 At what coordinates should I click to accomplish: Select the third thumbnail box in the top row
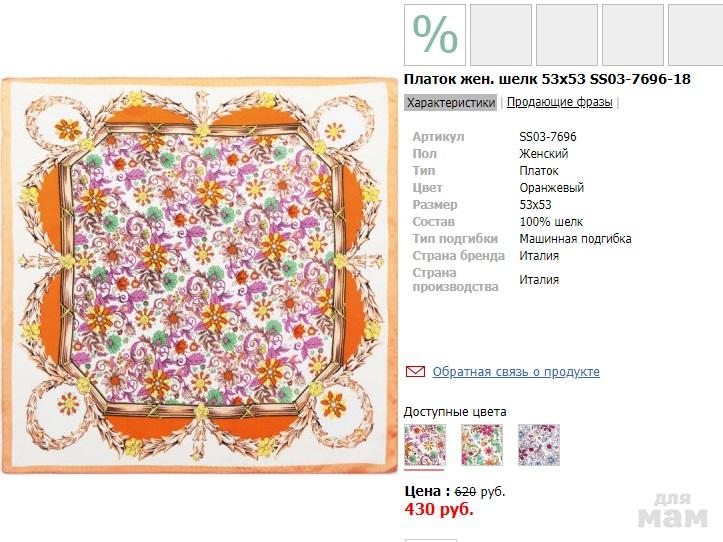566,35
